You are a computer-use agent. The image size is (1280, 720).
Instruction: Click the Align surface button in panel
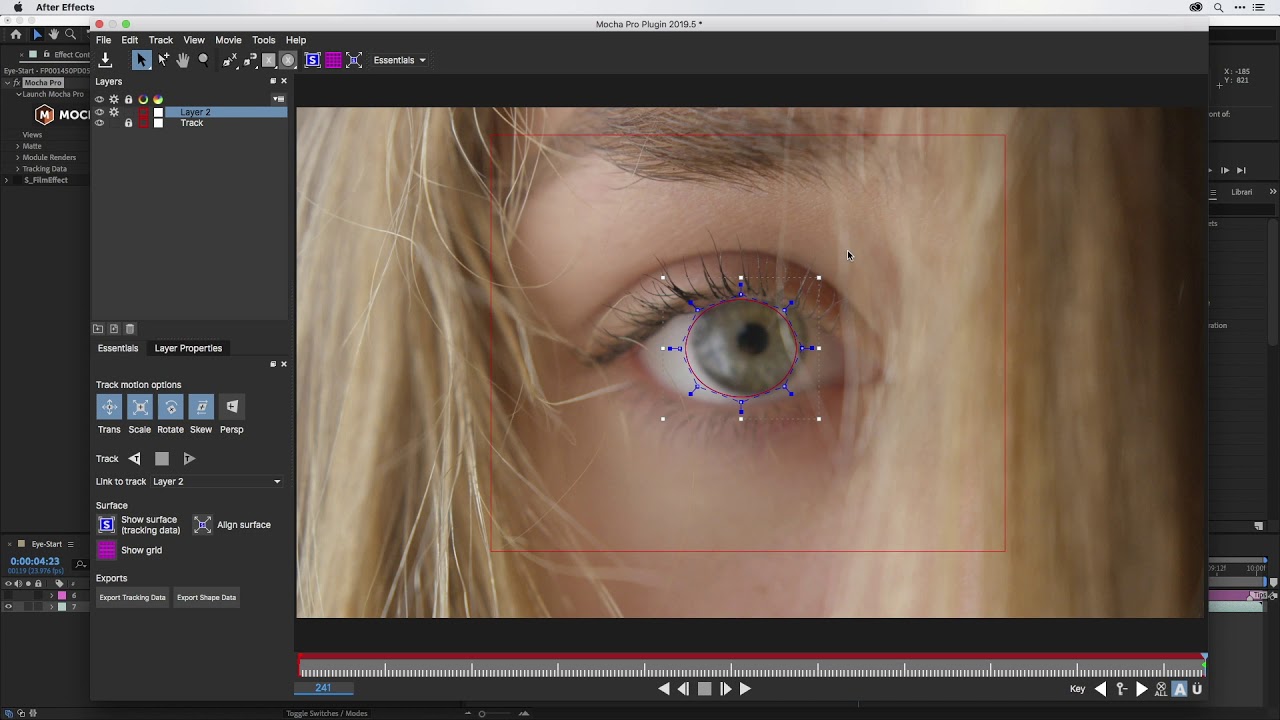tap(202, 525)
